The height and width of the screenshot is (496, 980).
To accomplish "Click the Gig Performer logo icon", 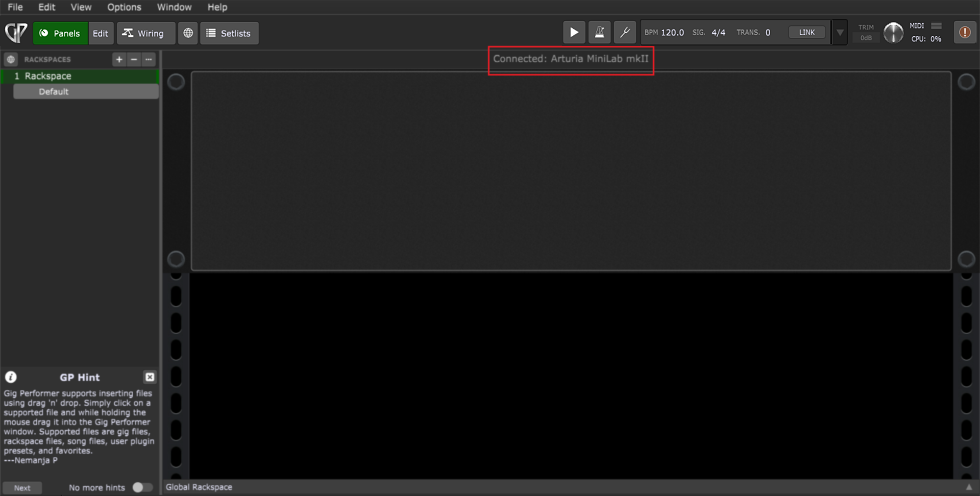I will (16, 32).
